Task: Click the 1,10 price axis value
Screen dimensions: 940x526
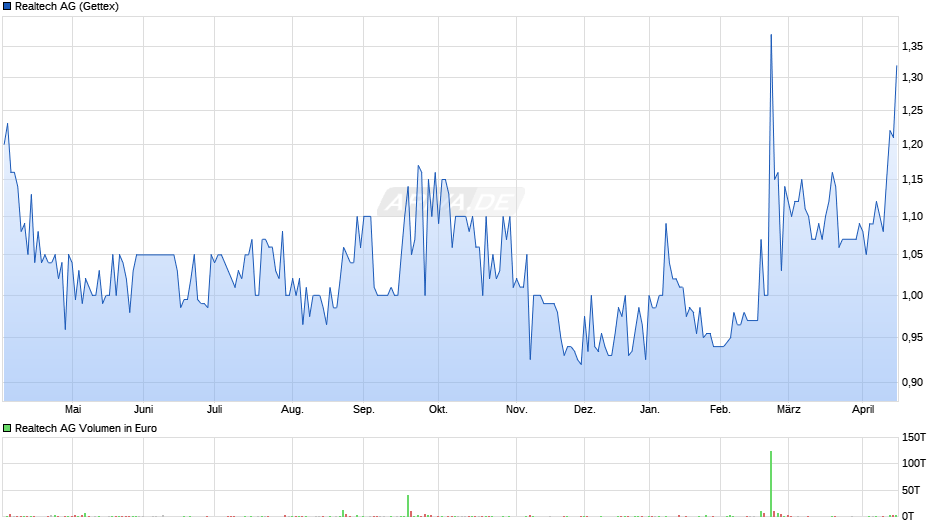Action: tap(912, 216)
